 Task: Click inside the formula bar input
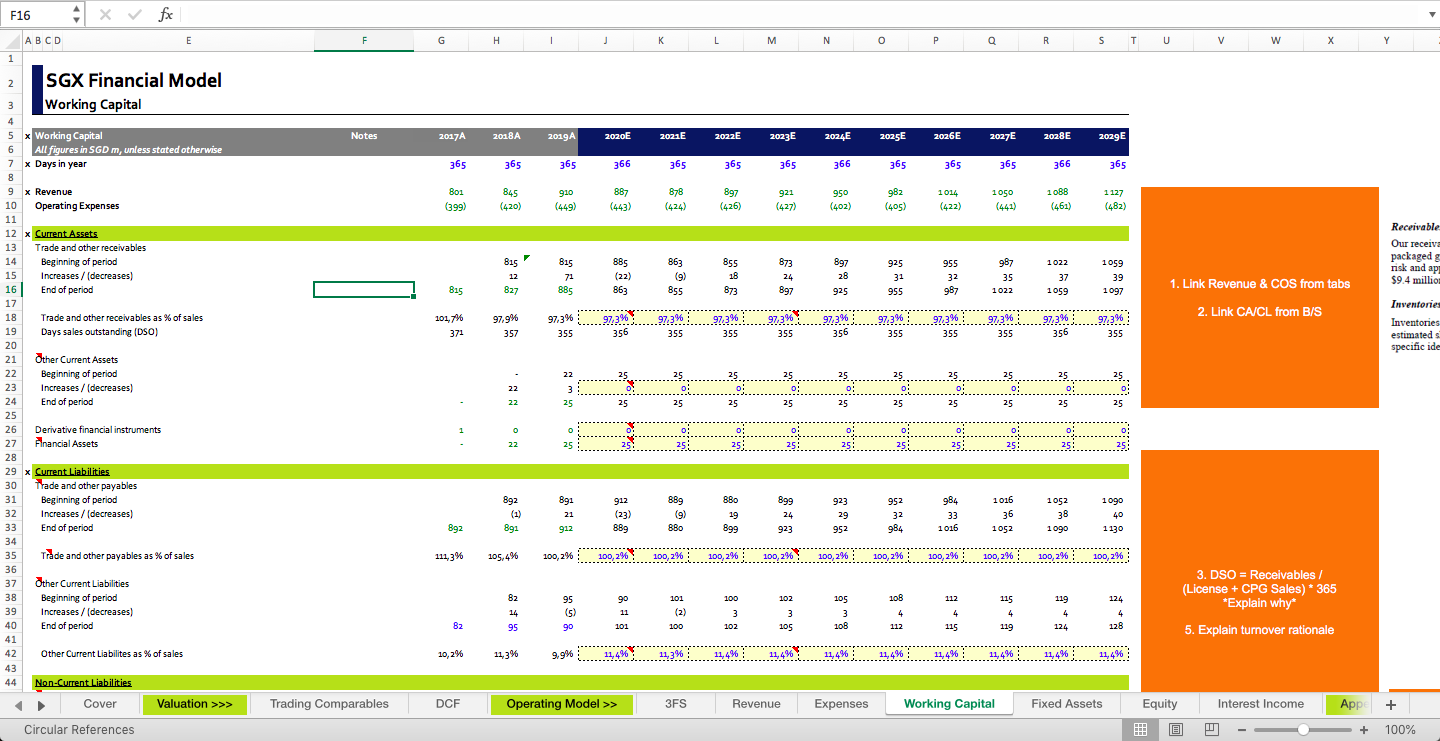[x=800, y=15]
